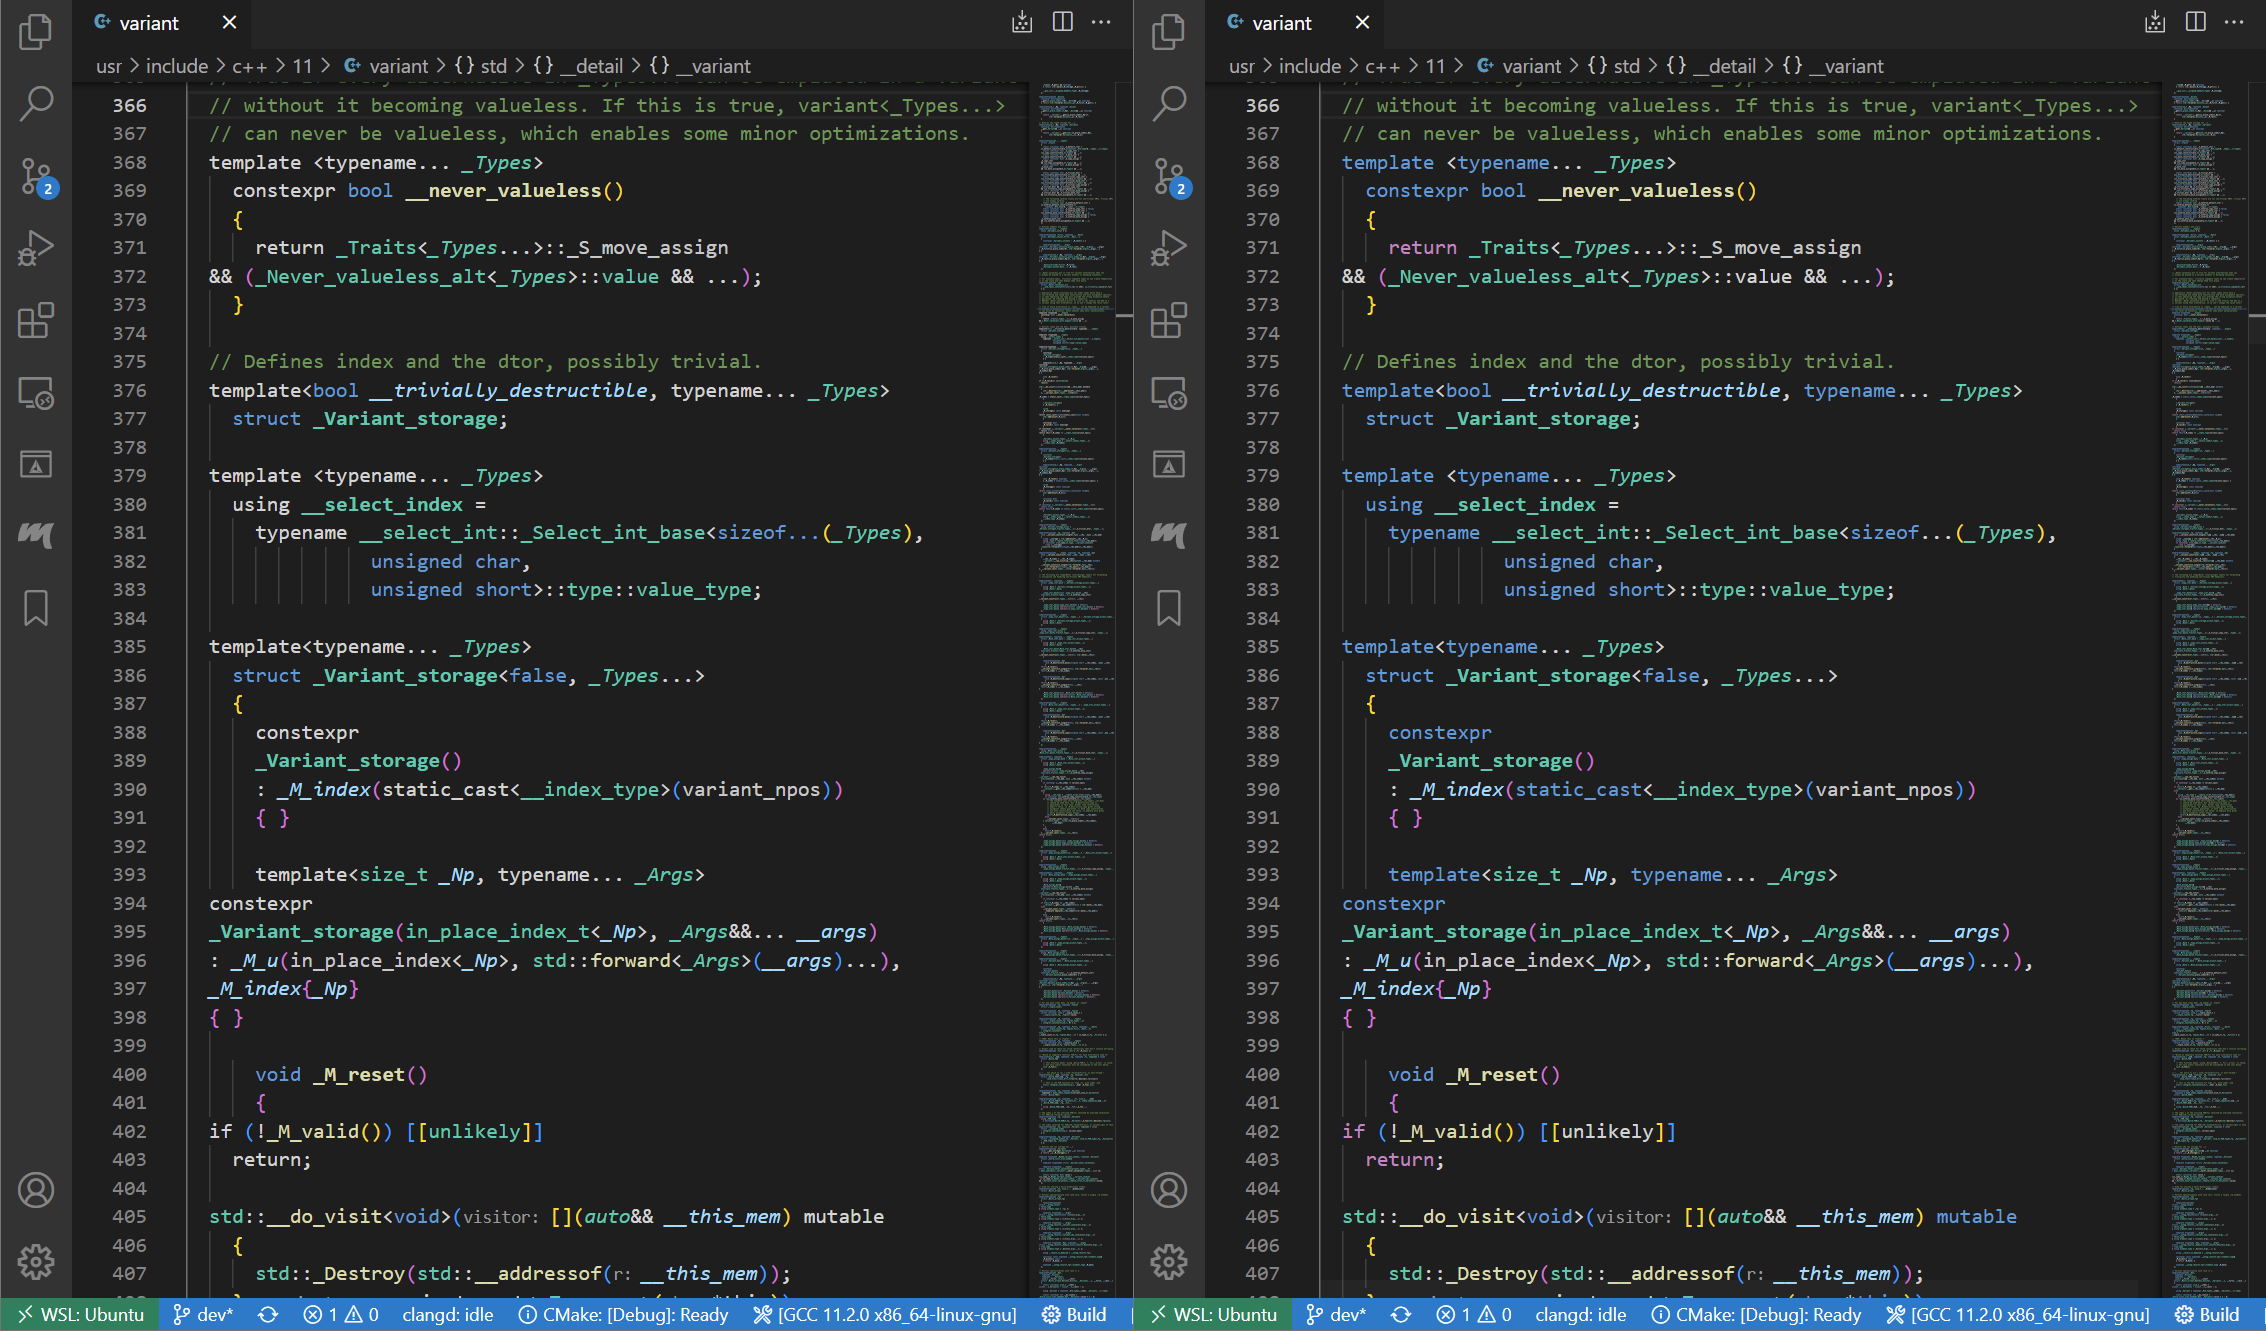
Task: Open Remote Explorer in left activity bar
Action: point(36,393)
